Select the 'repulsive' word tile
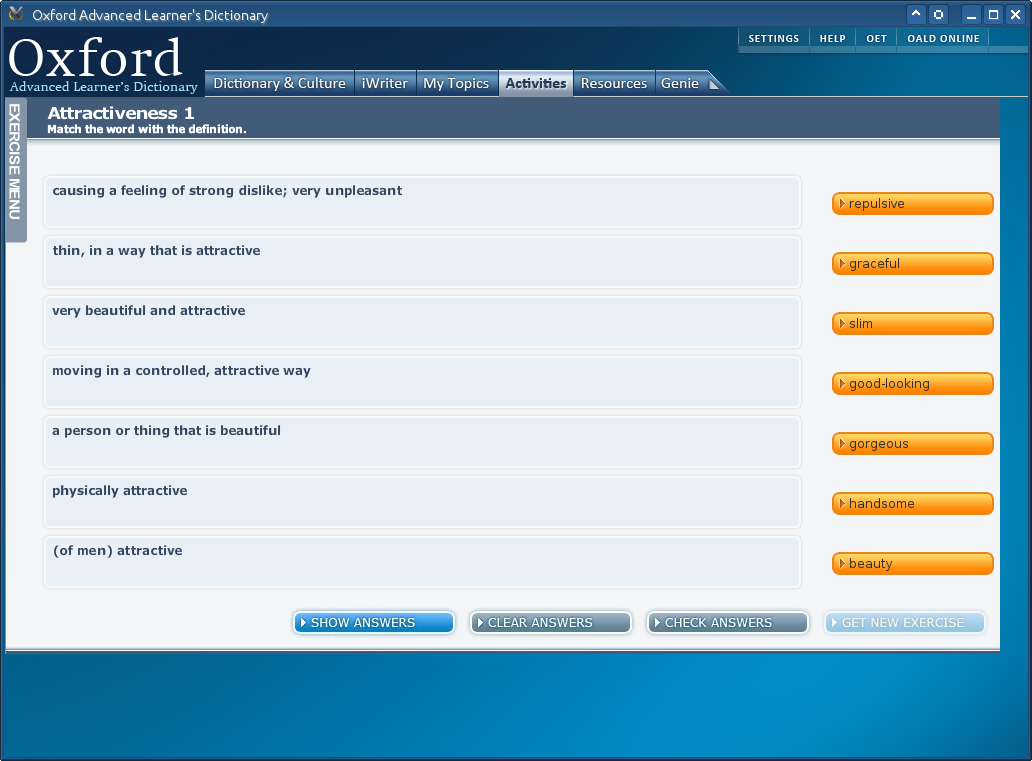 pyautogui.click(x=912, y=203)
